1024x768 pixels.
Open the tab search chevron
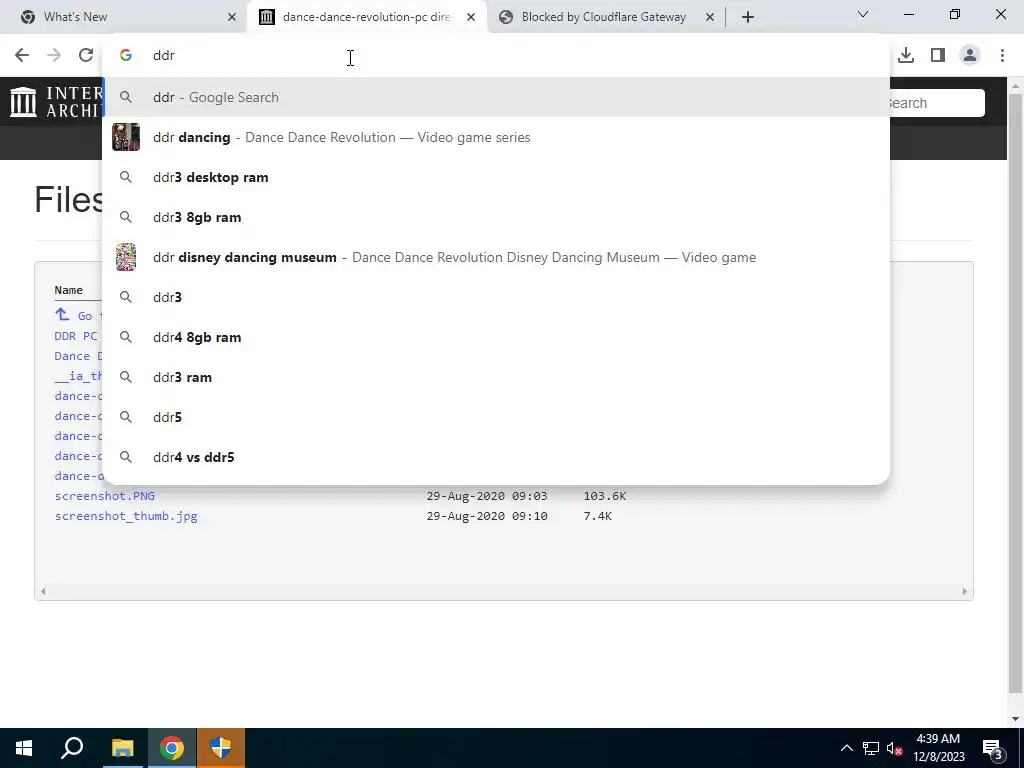863,14
